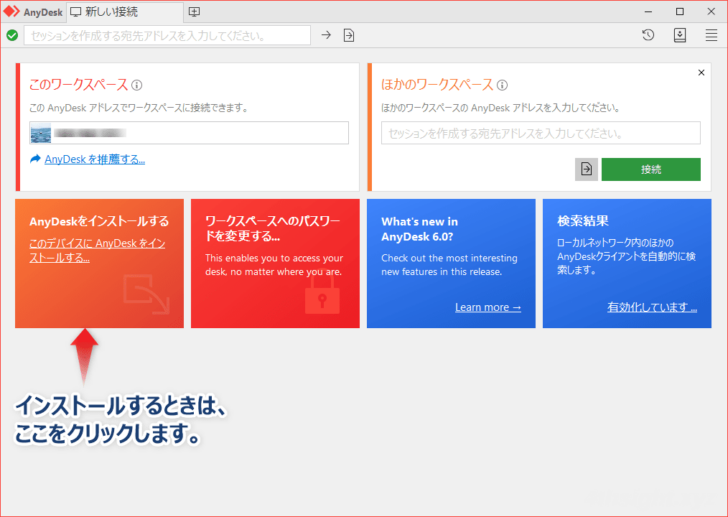This screenshot has height=517, width=728.
Task: Click the green connection status check icon
Action: pos(13,35)
